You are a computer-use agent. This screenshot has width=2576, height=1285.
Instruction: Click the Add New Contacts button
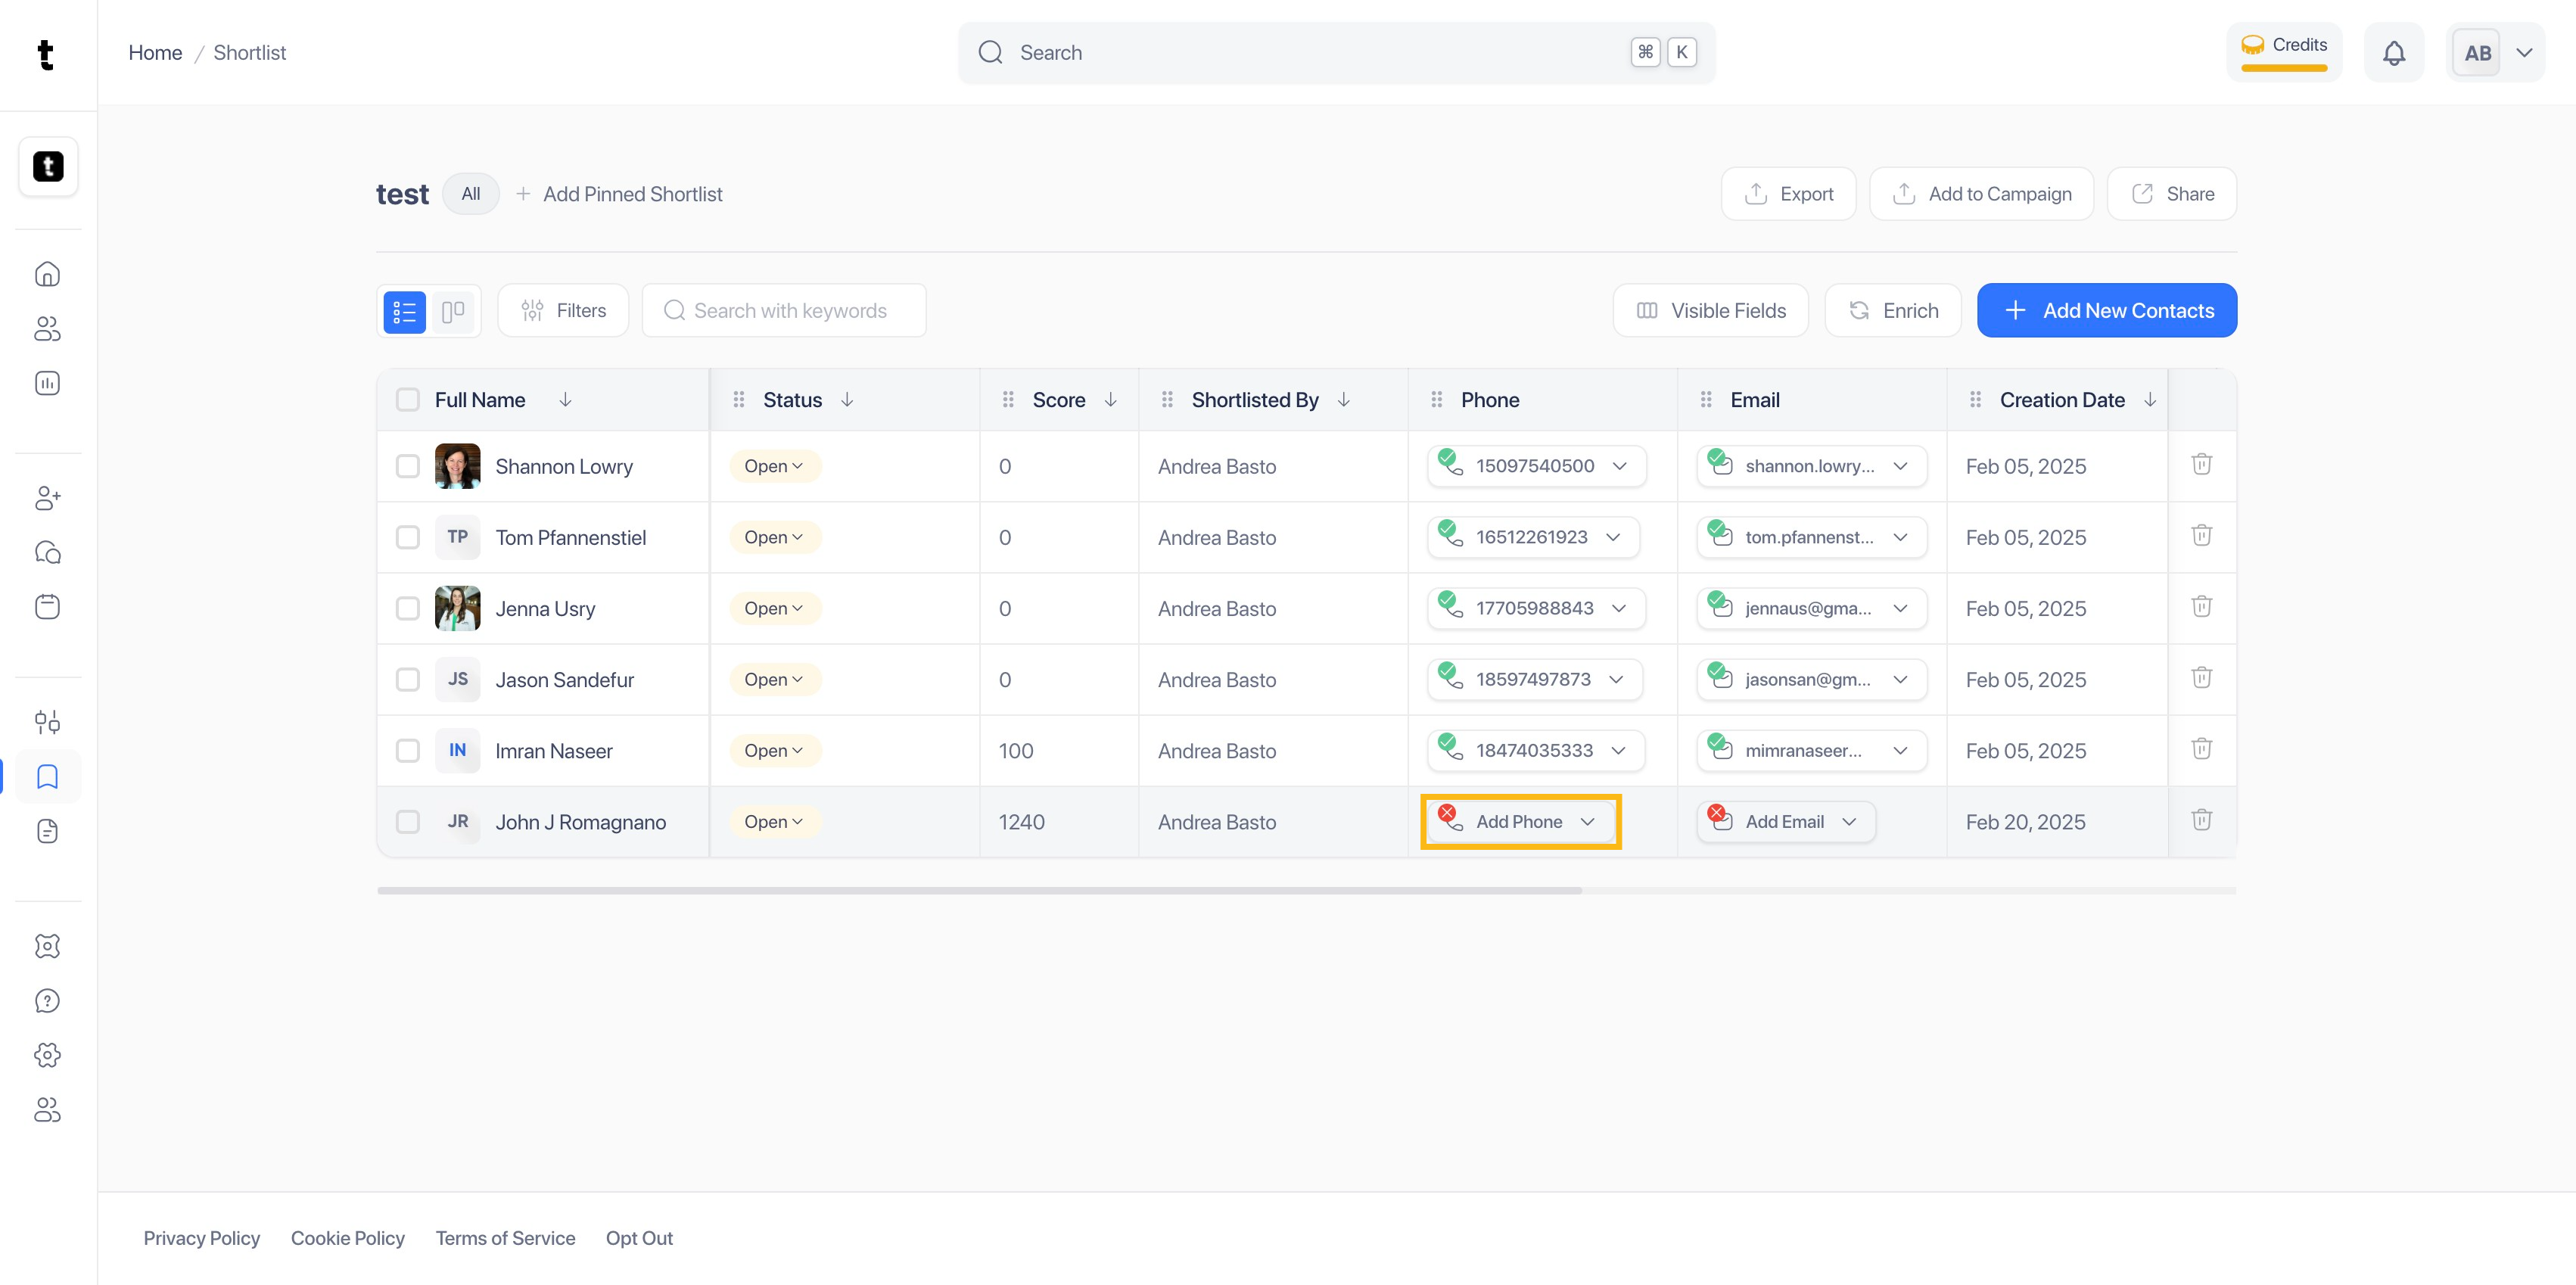pos(2106,311)
